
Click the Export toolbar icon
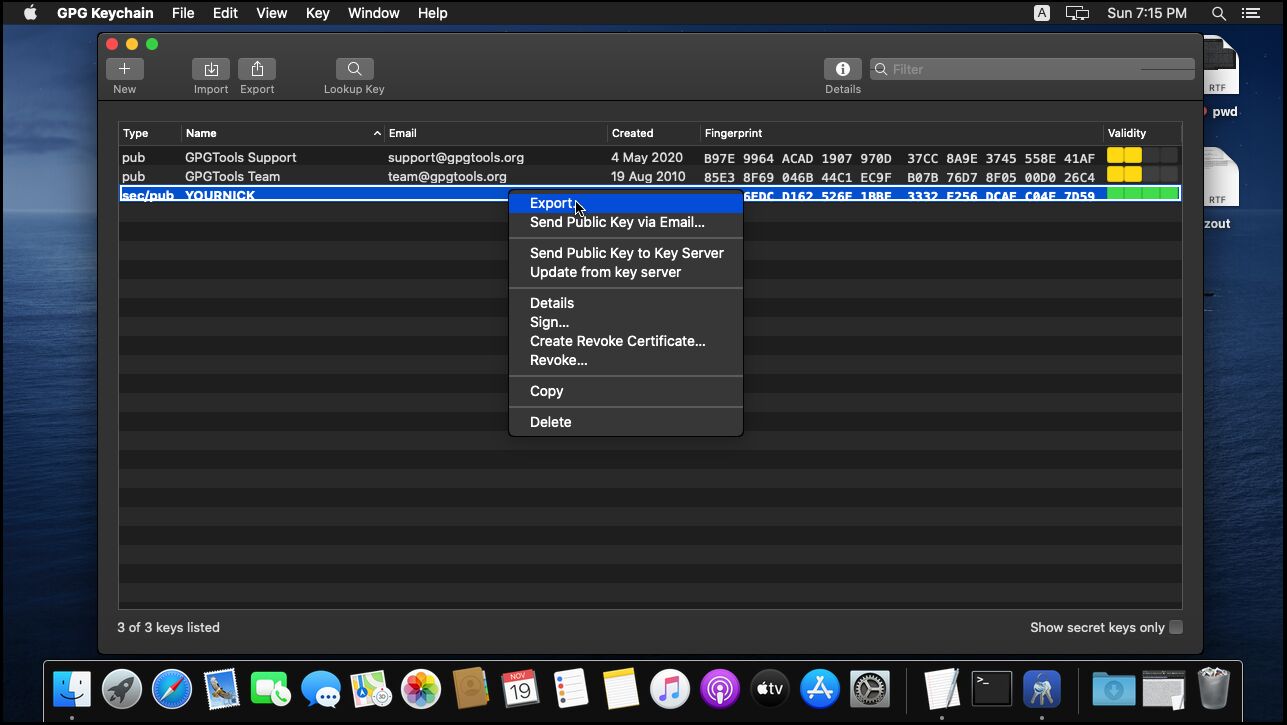point(257,69)
